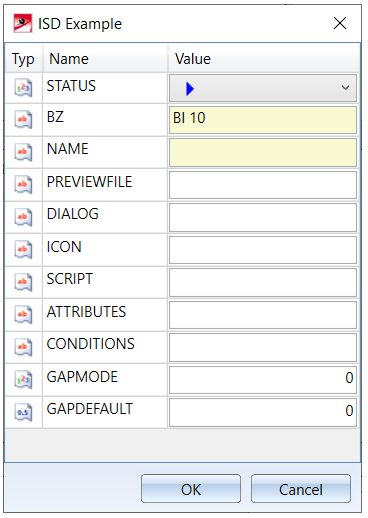Click the SCRIPT value field
The height and width of the screenshot is (518, 368).
(263, 283)
